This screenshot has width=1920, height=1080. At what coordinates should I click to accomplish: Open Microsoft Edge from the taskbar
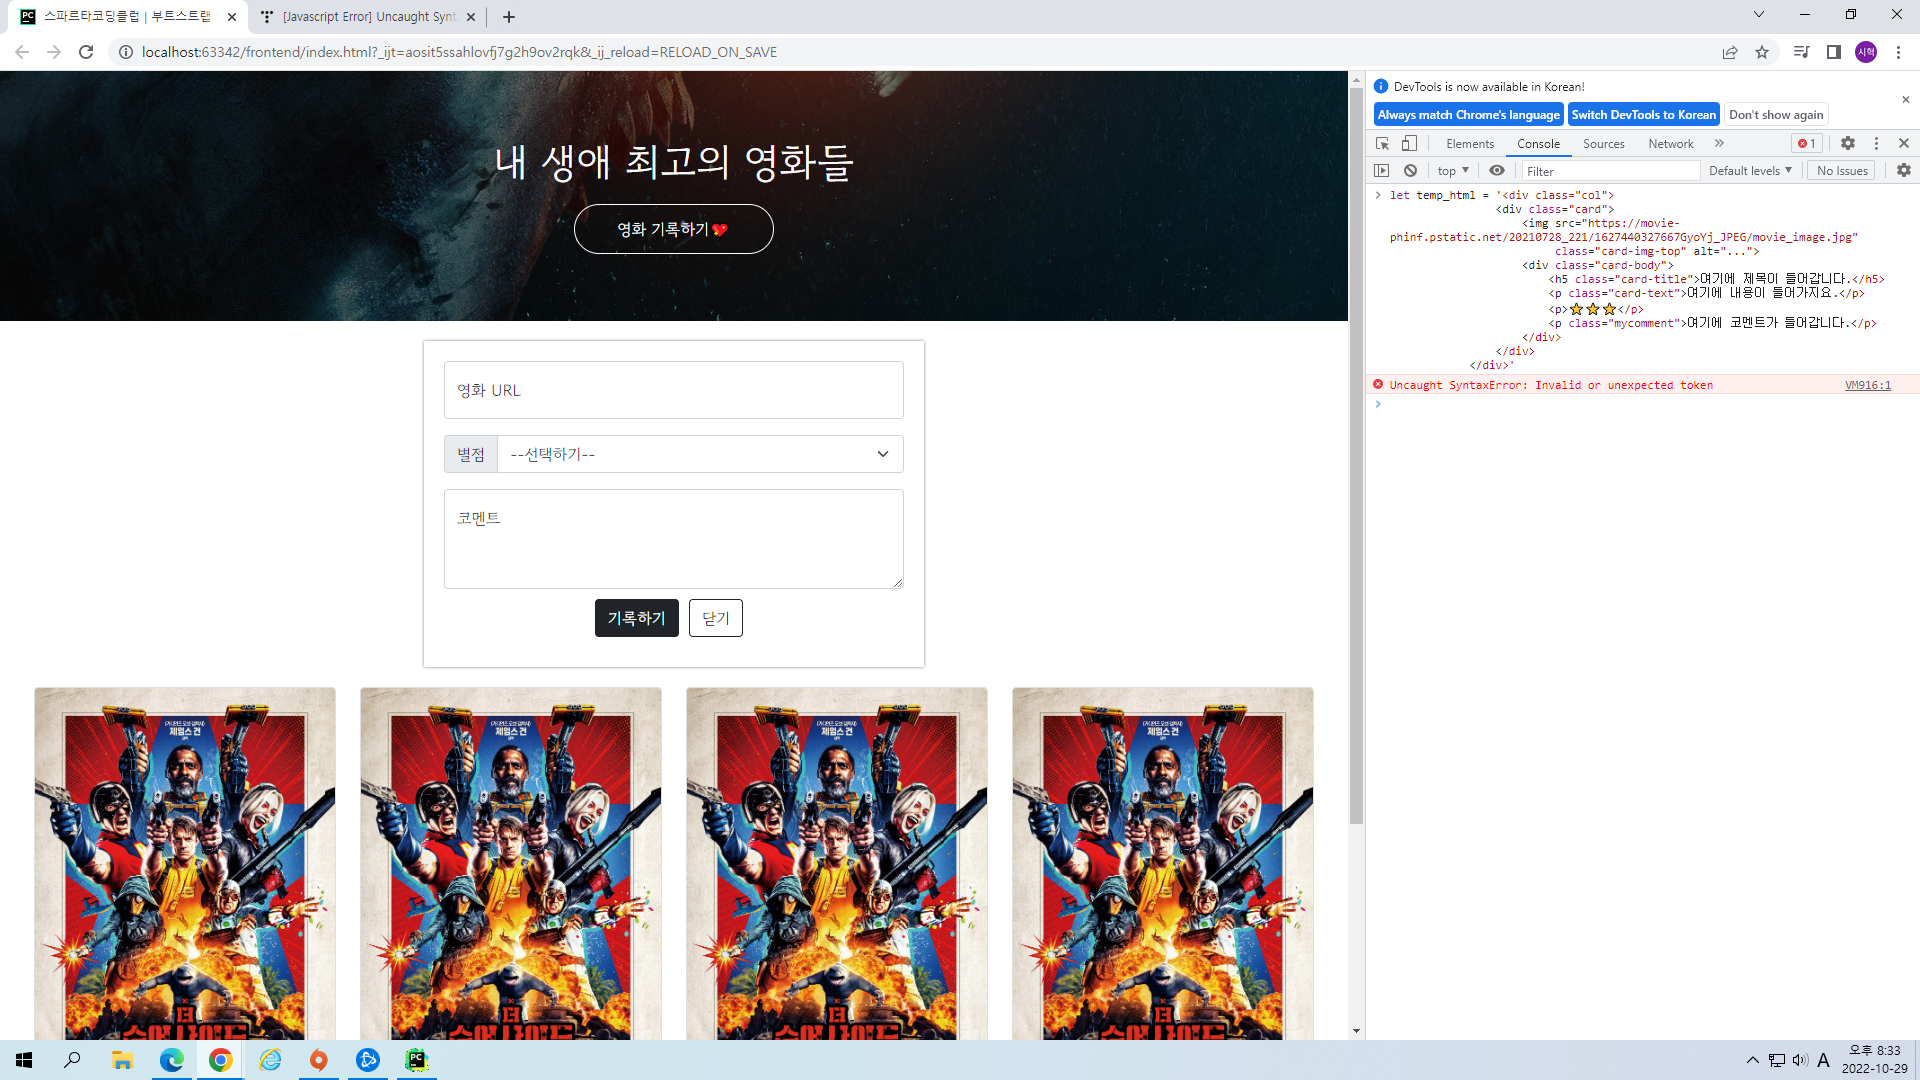click(171, 1060)
